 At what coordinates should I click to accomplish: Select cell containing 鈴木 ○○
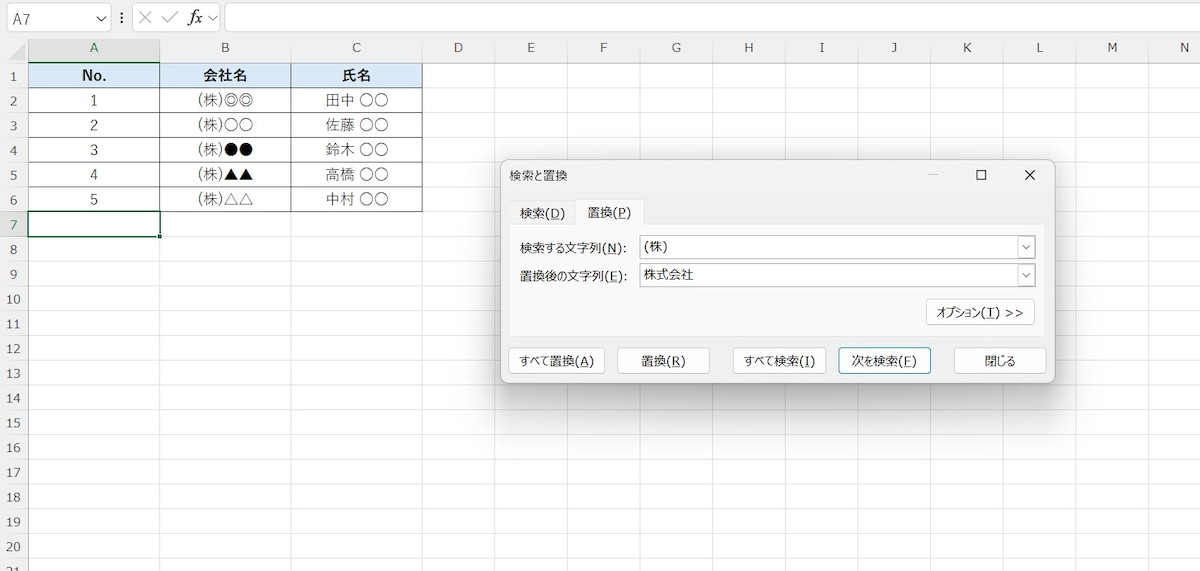coord(357,150)
